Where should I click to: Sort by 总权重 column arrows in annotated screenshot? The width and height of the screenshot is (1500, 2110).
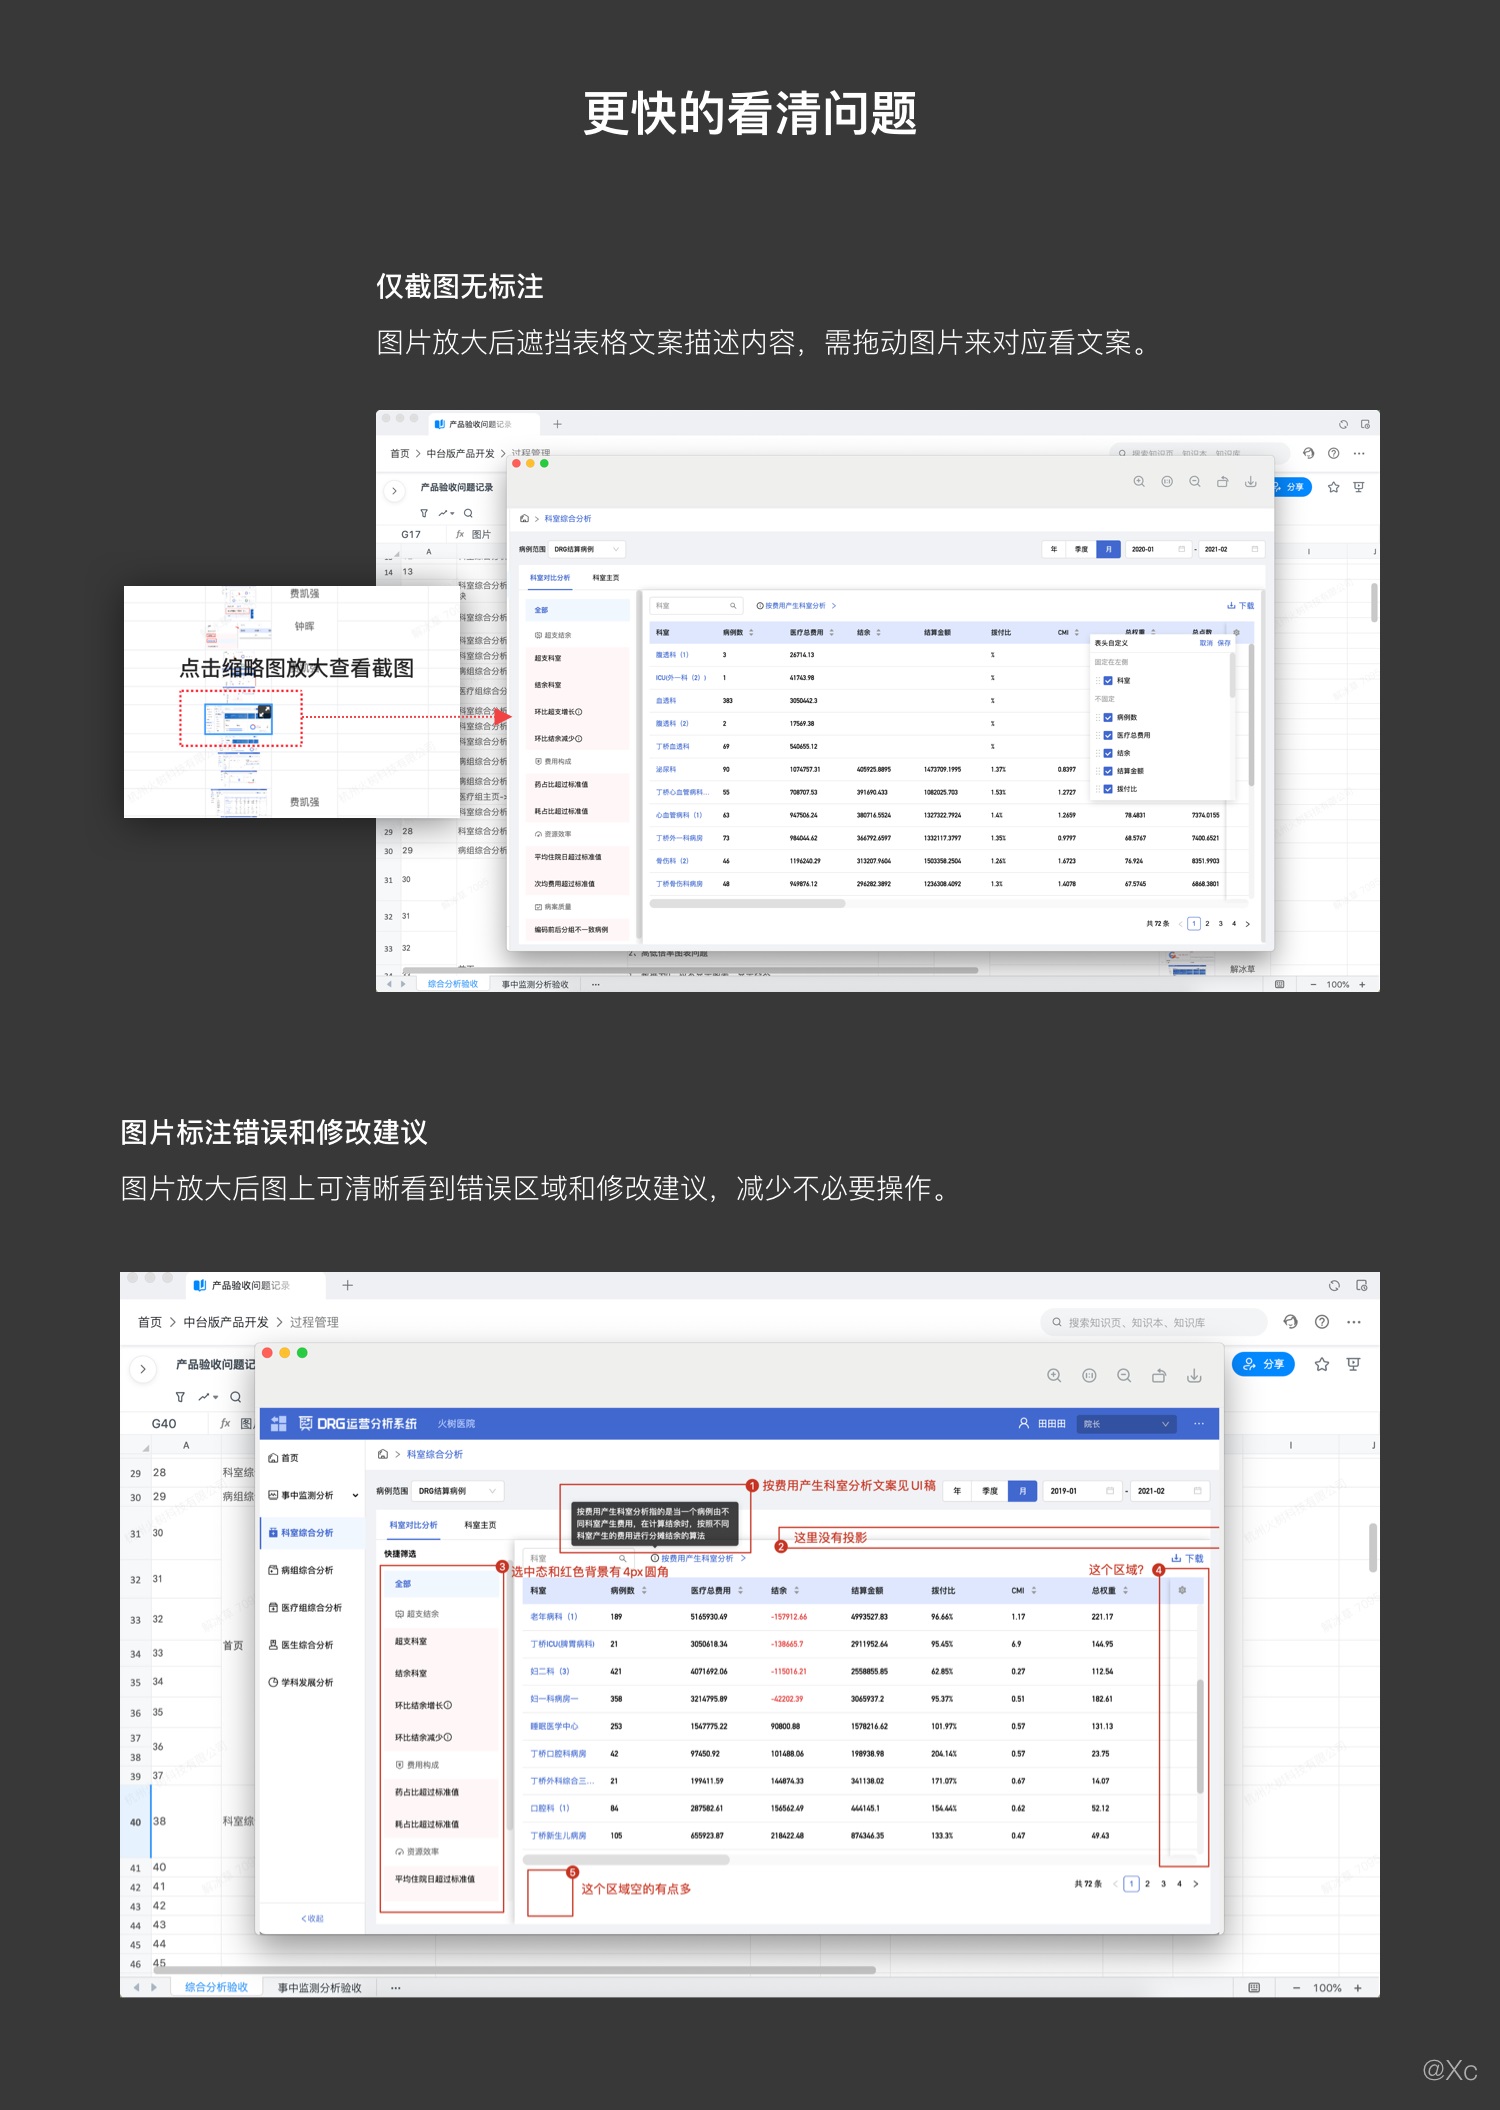[1126, 1590]
